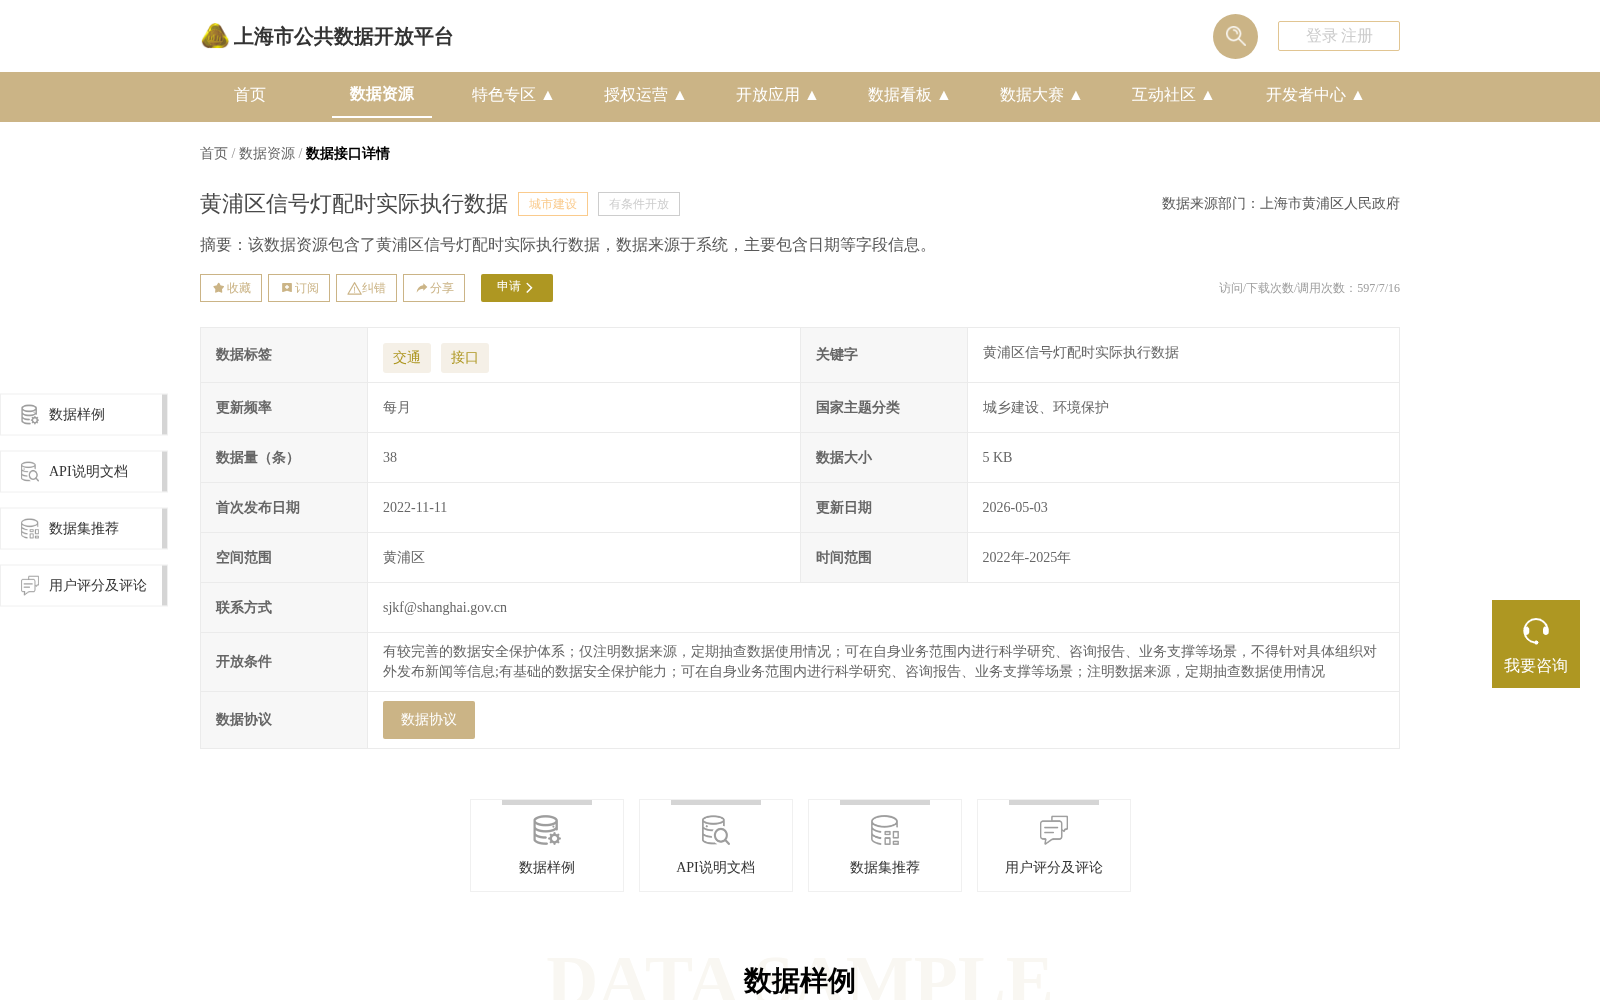Screen dimensions: 1600x1000
Task: Open 数据样例 in left sidebar
Action: [83, 414]
